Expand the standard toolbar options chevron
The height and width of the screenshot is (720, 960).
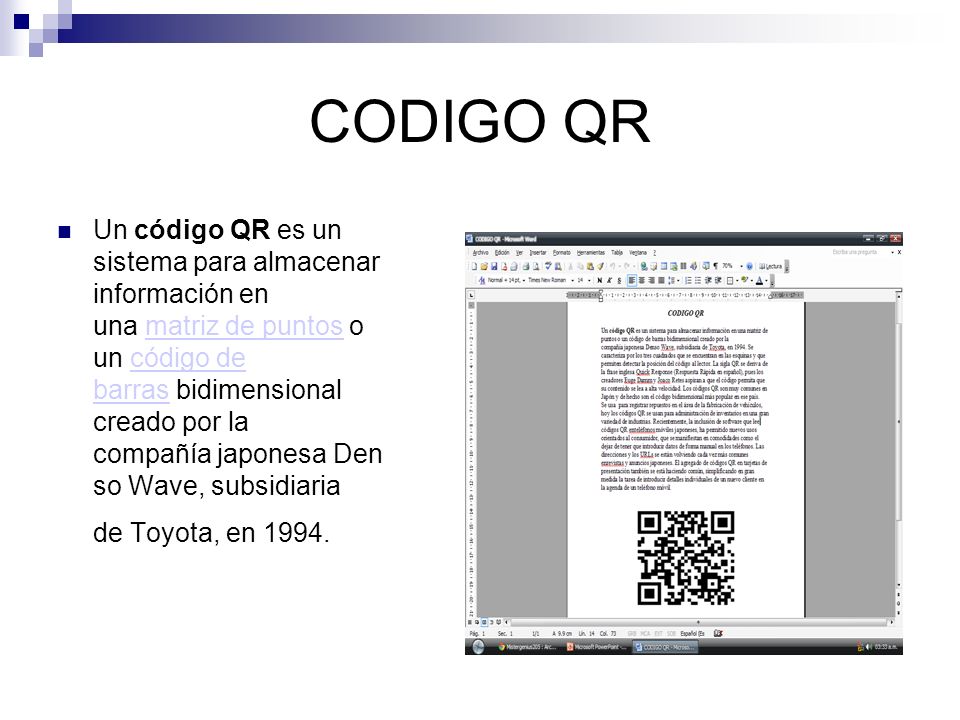pos(787,267)
